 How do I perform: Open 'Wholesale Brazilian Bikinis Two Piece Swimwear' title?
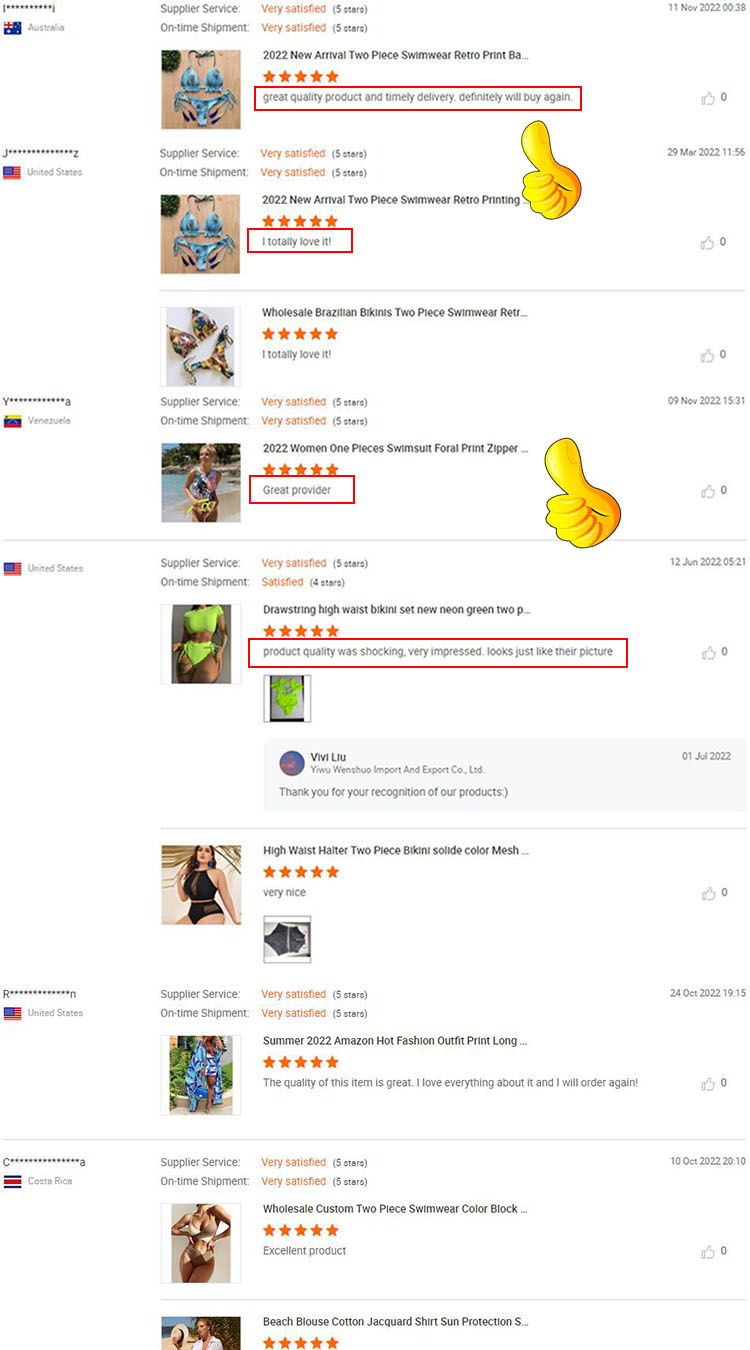point(394,313)
